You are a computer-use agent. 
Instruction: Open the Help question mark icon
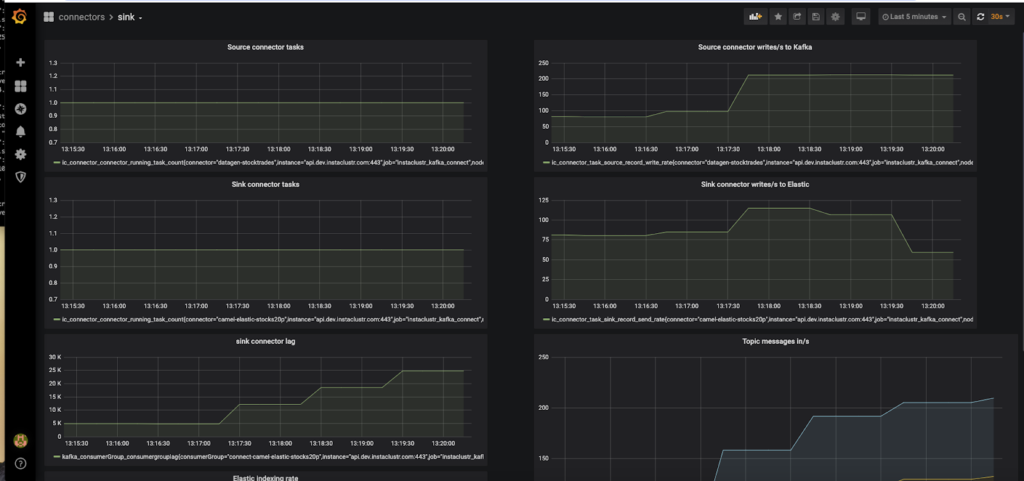(x=20, y=463)
